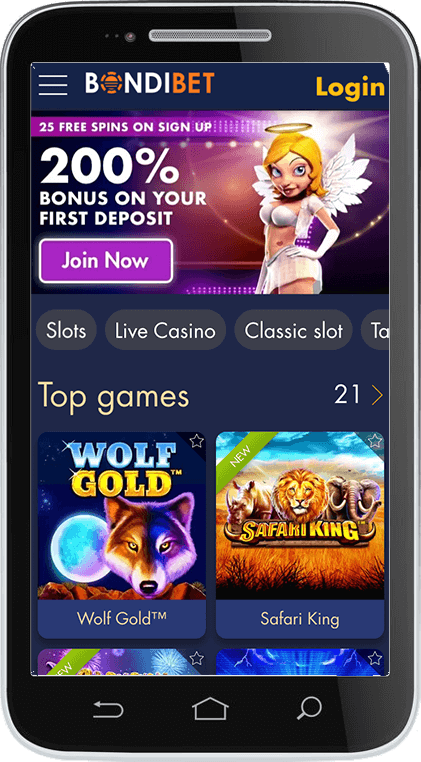Expand Top games with the arrow
This screenshot has height=762, width=421.
click(377, 395)
